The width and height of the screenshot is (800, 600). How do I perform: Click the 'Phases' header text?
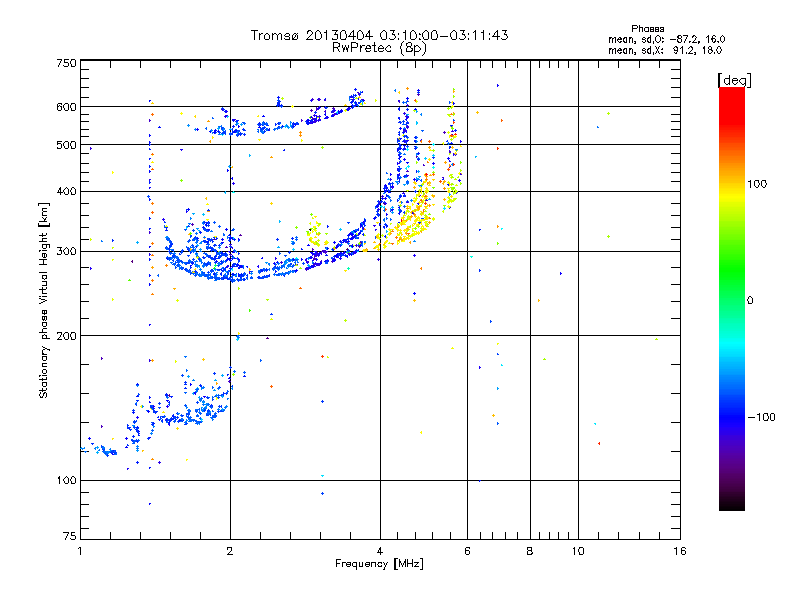[647, 29]
